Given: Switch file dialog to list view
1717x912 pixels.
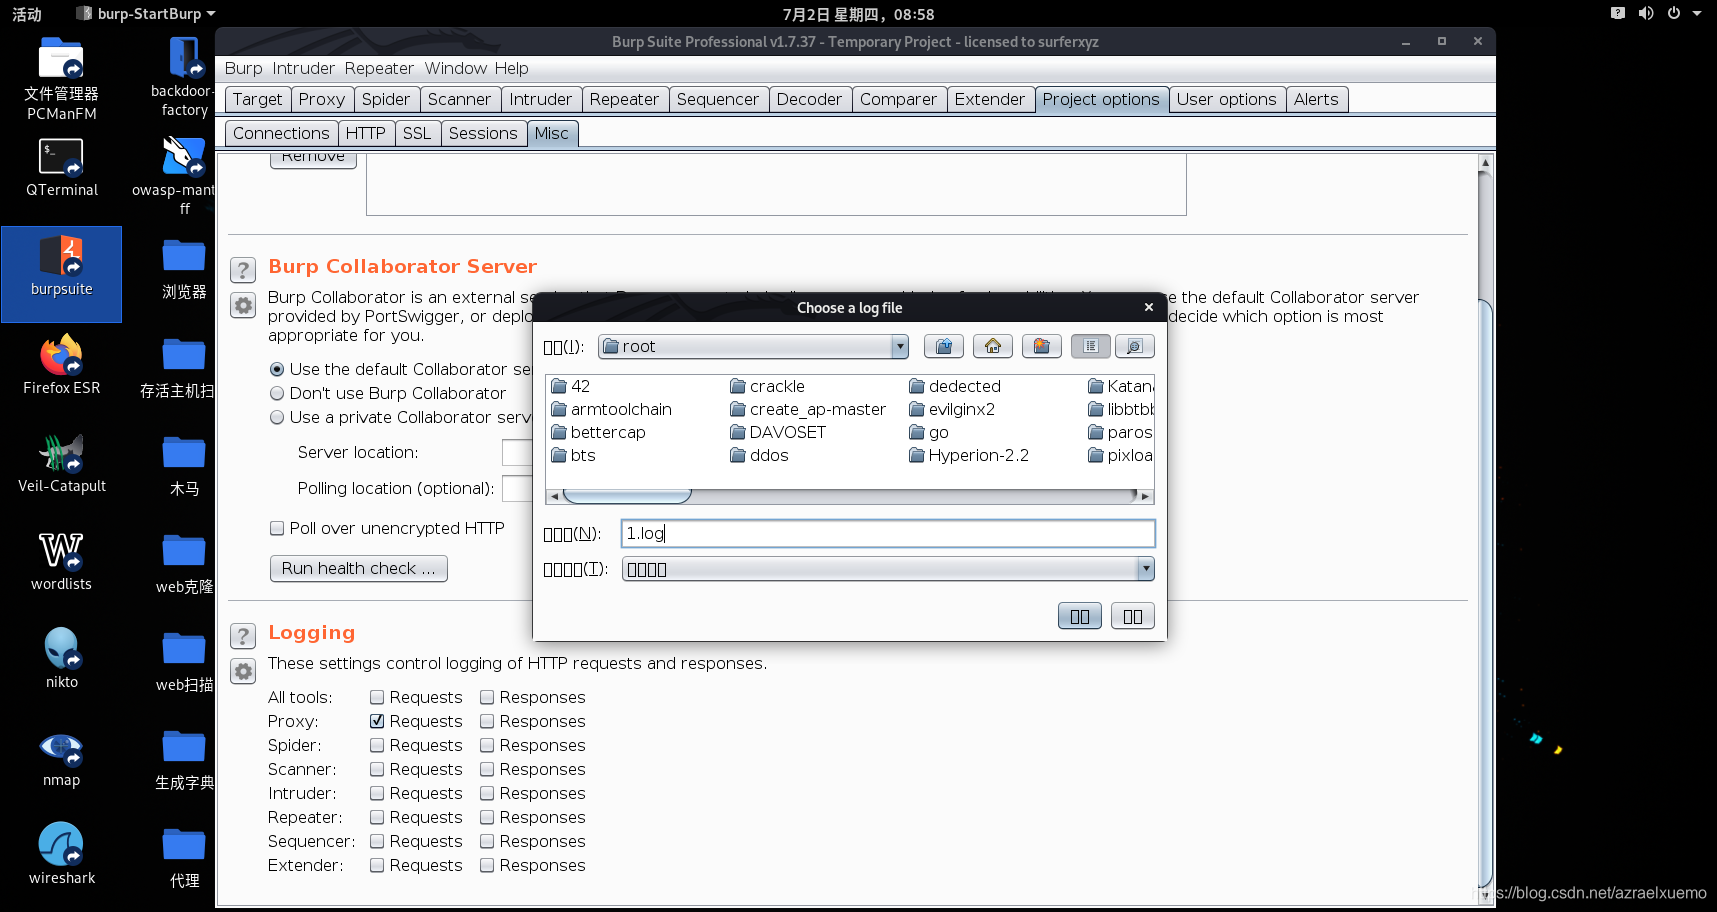Looking at the screenshot, I should [1091, 346].
